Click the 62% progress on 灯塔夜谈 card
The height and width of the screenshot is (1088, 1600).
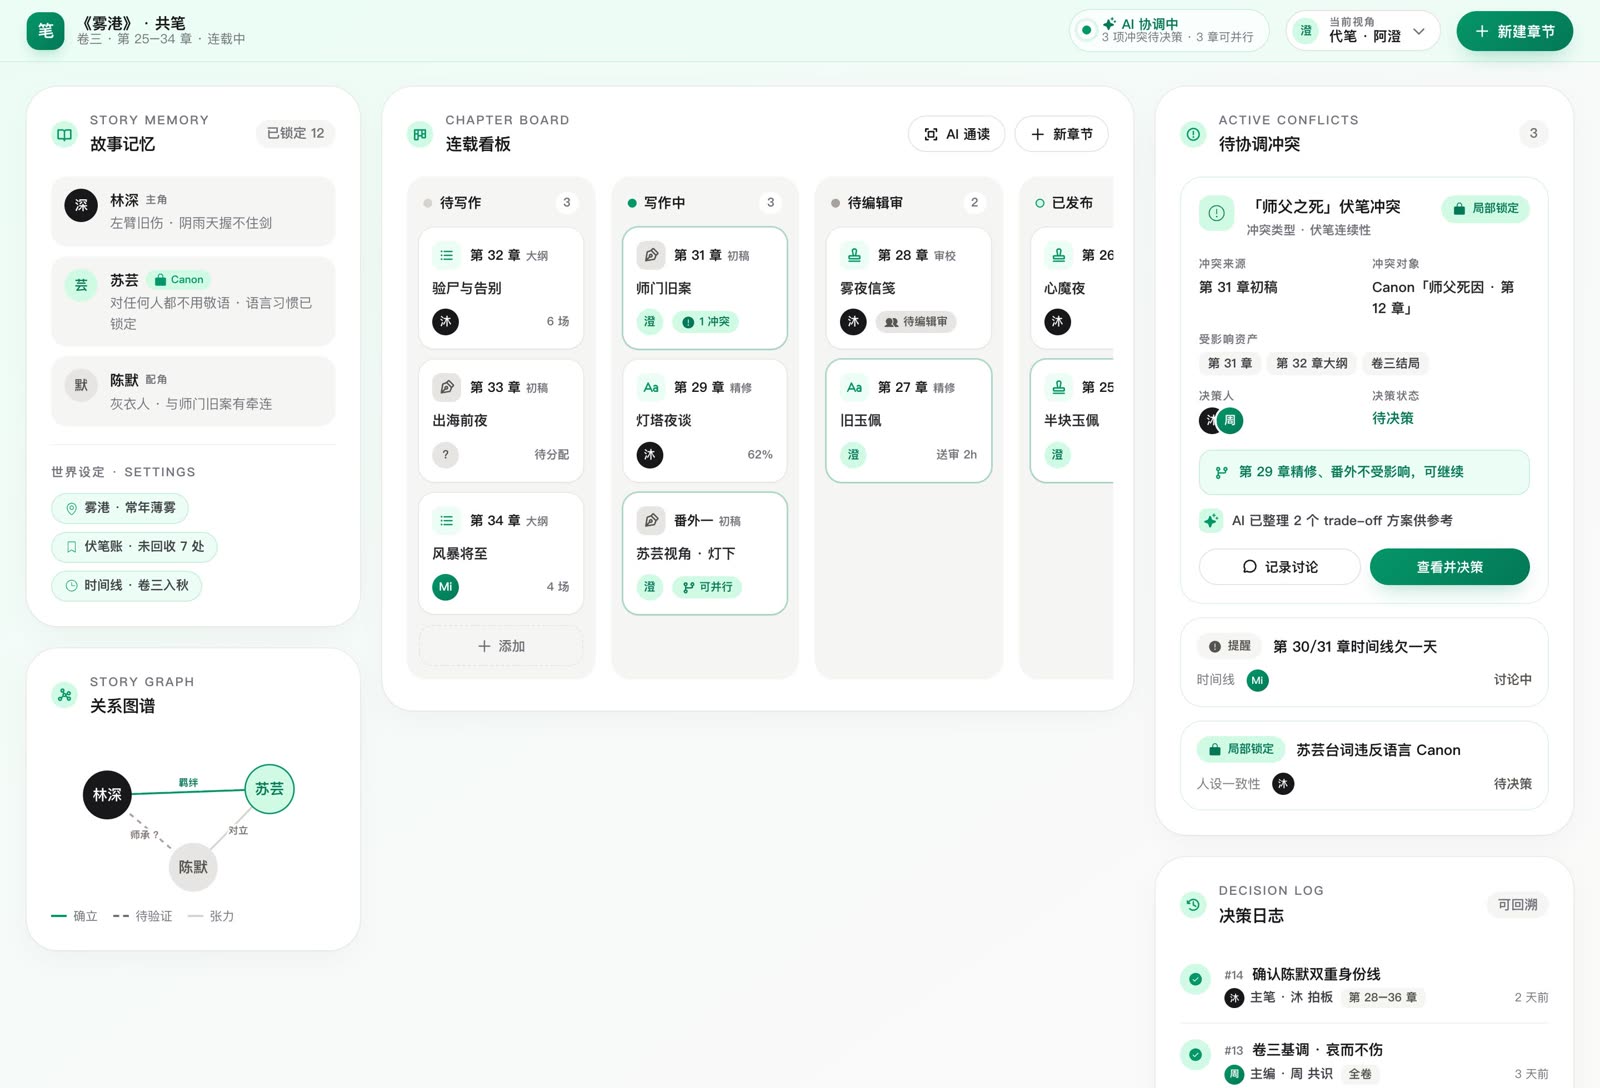[x=760, y=454]
